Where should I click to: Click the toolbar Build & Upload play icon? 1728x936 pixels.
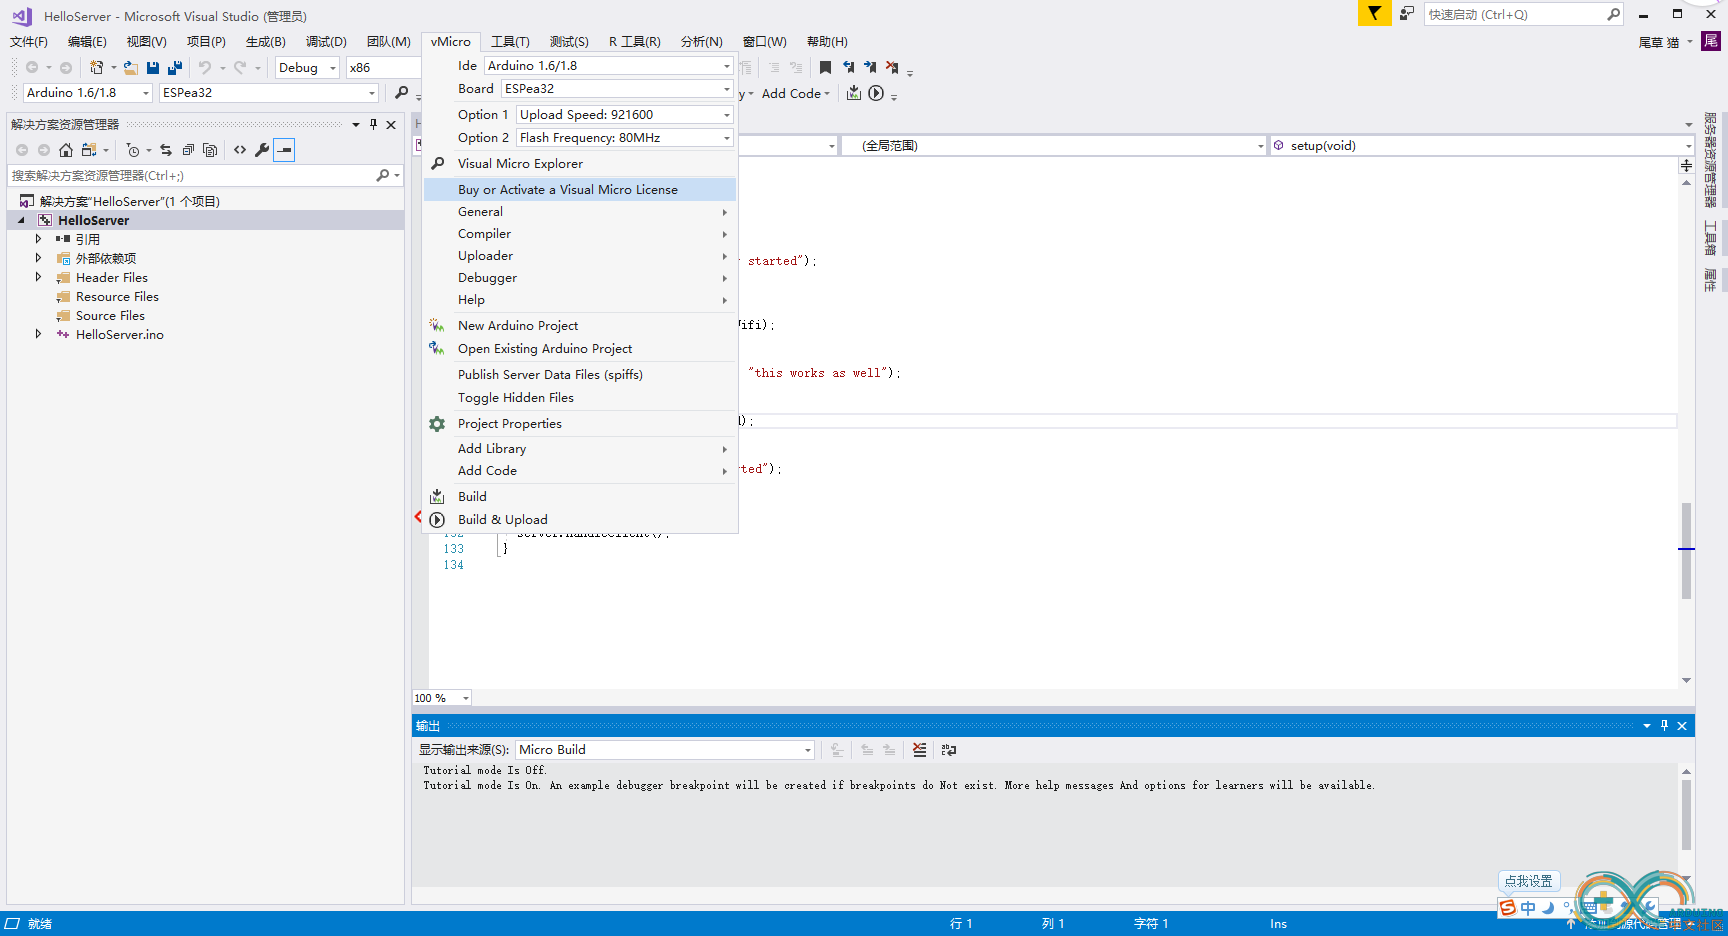(x=876, y=93)
